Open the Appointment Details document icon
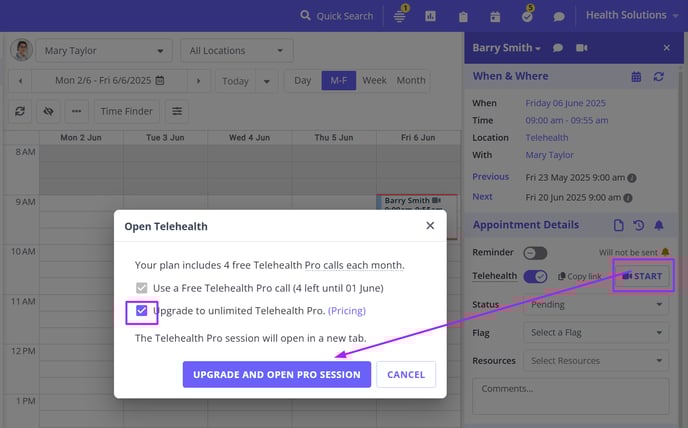688x428 pixels. 618,225
